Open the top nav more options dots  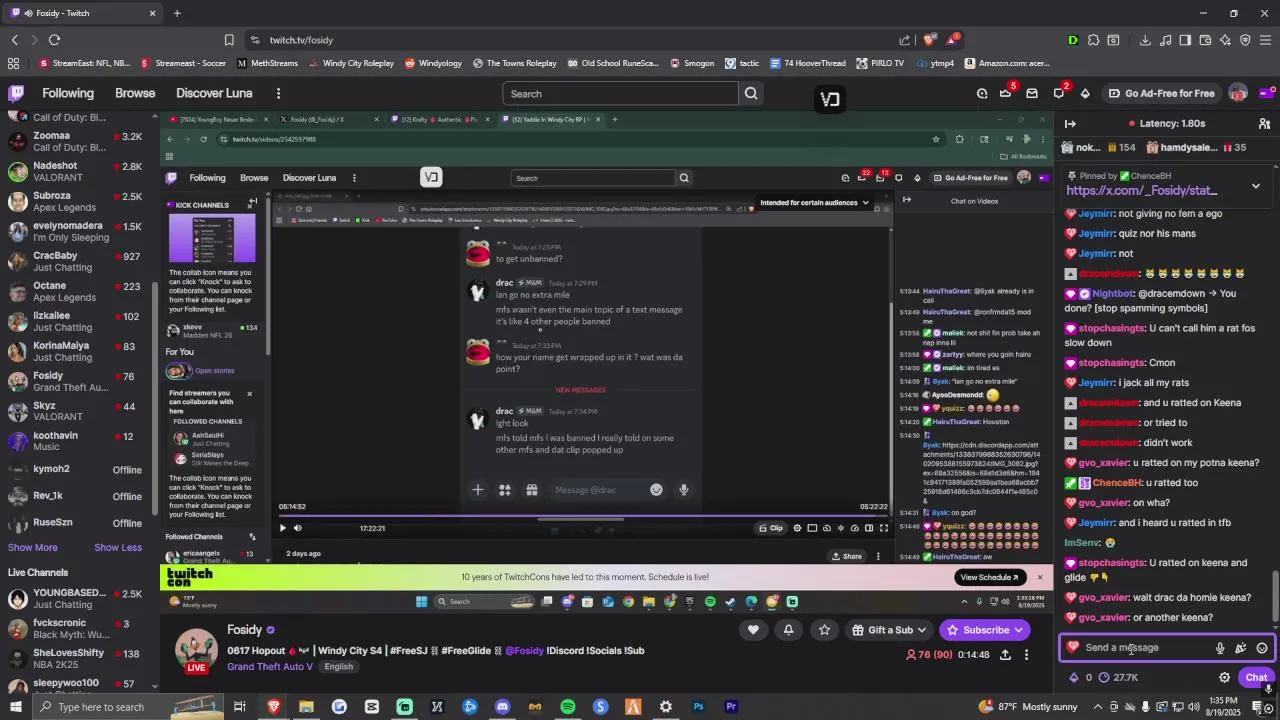[x=278, y=93]
